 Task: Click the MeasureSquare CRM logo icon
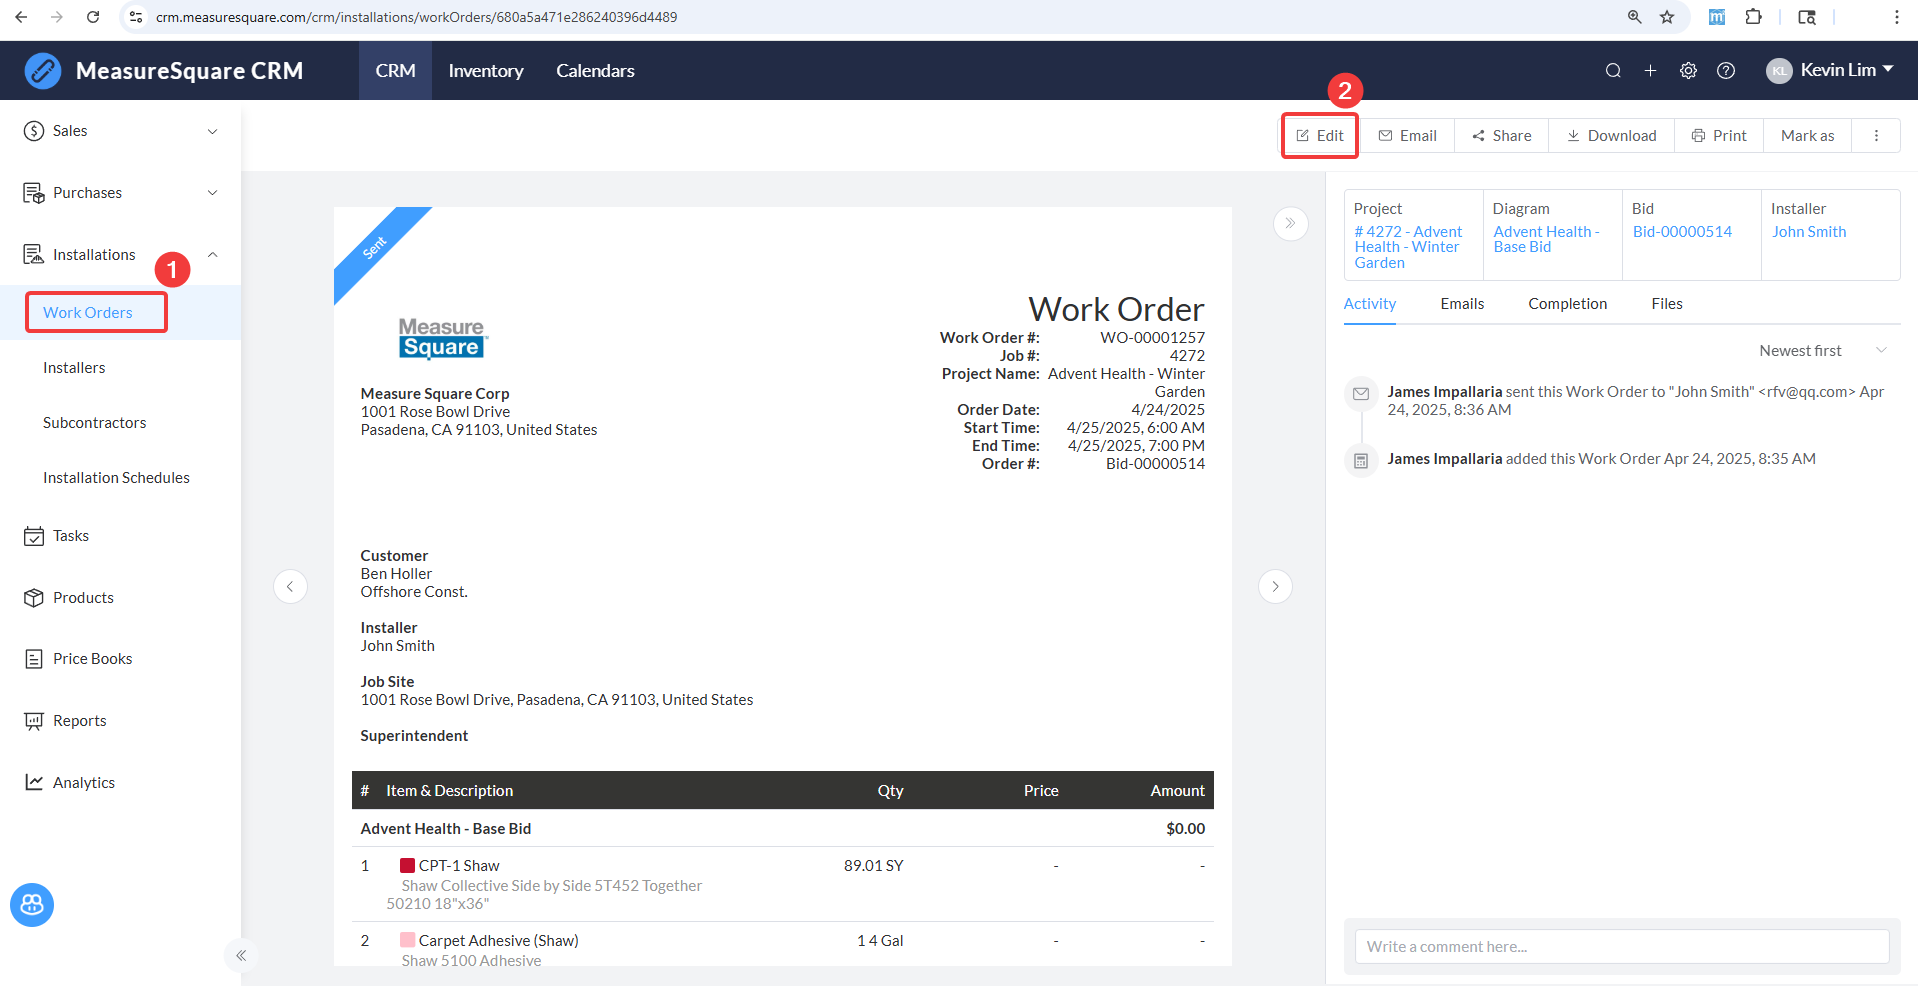(43, 71)
